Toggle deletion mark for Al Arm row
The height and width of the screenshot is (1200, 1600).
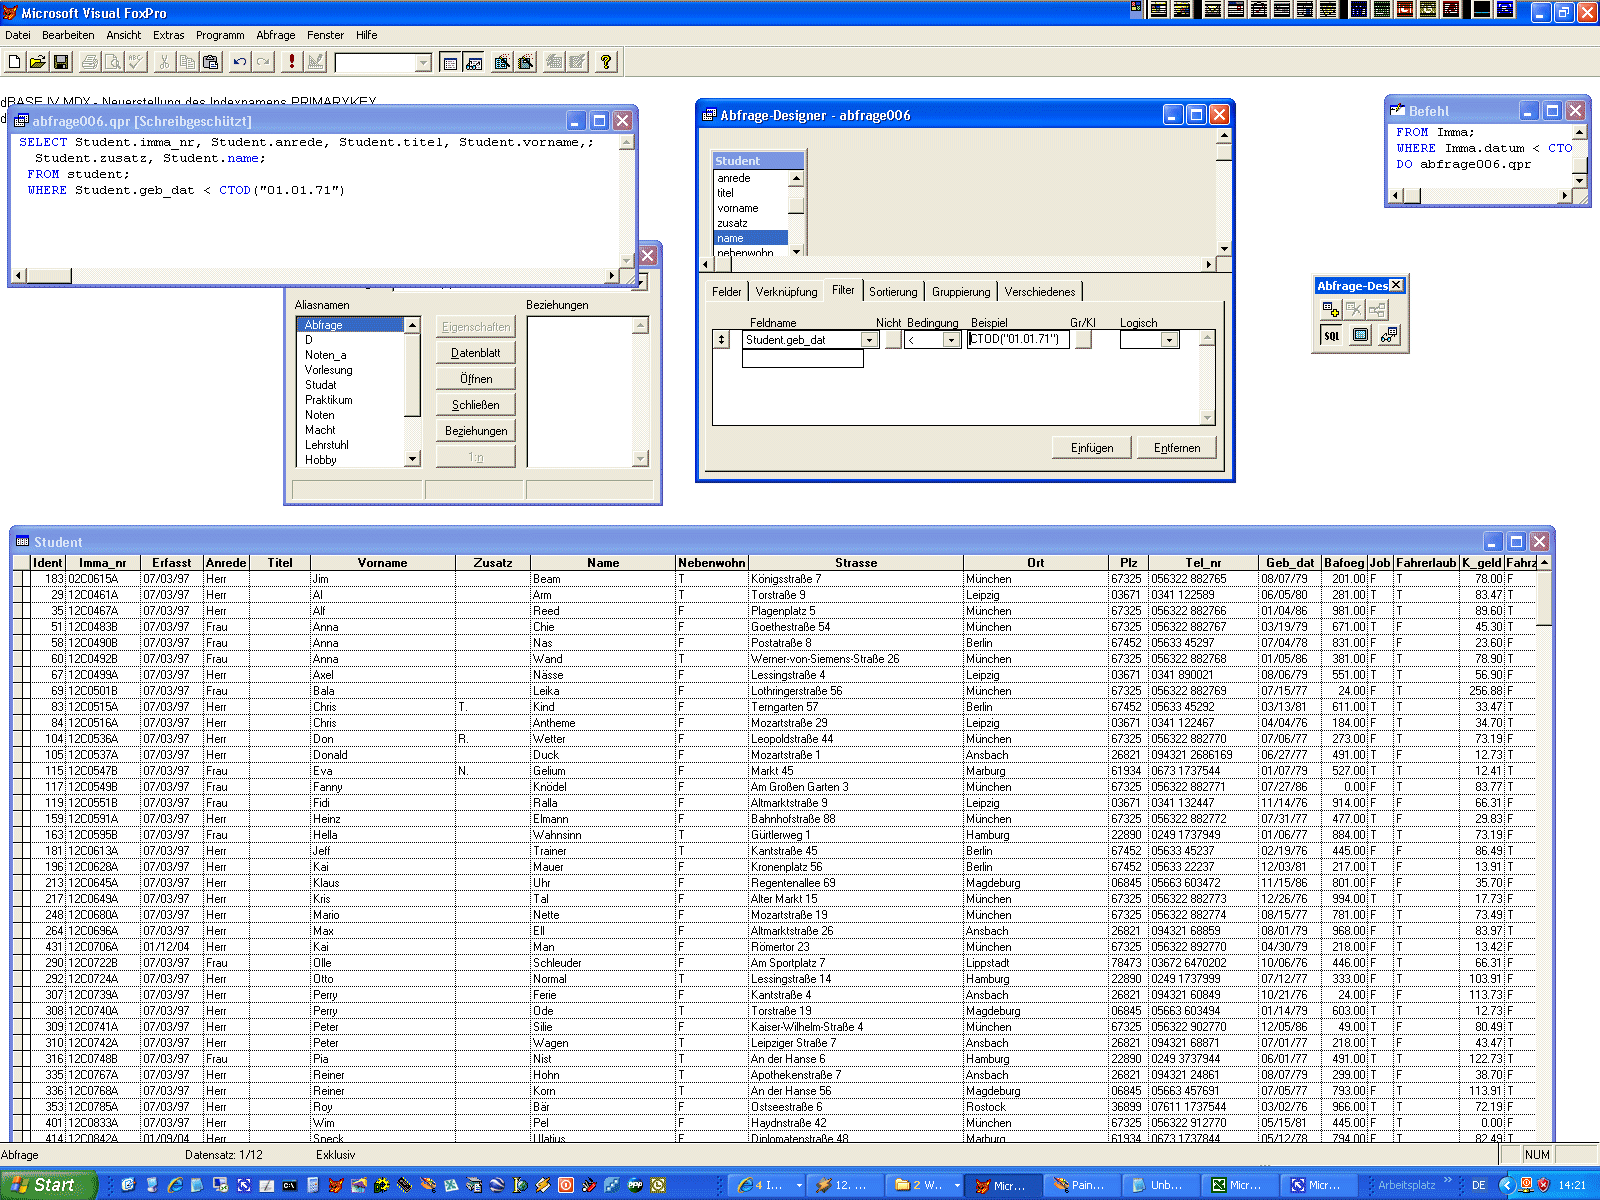tap(26, 595)
